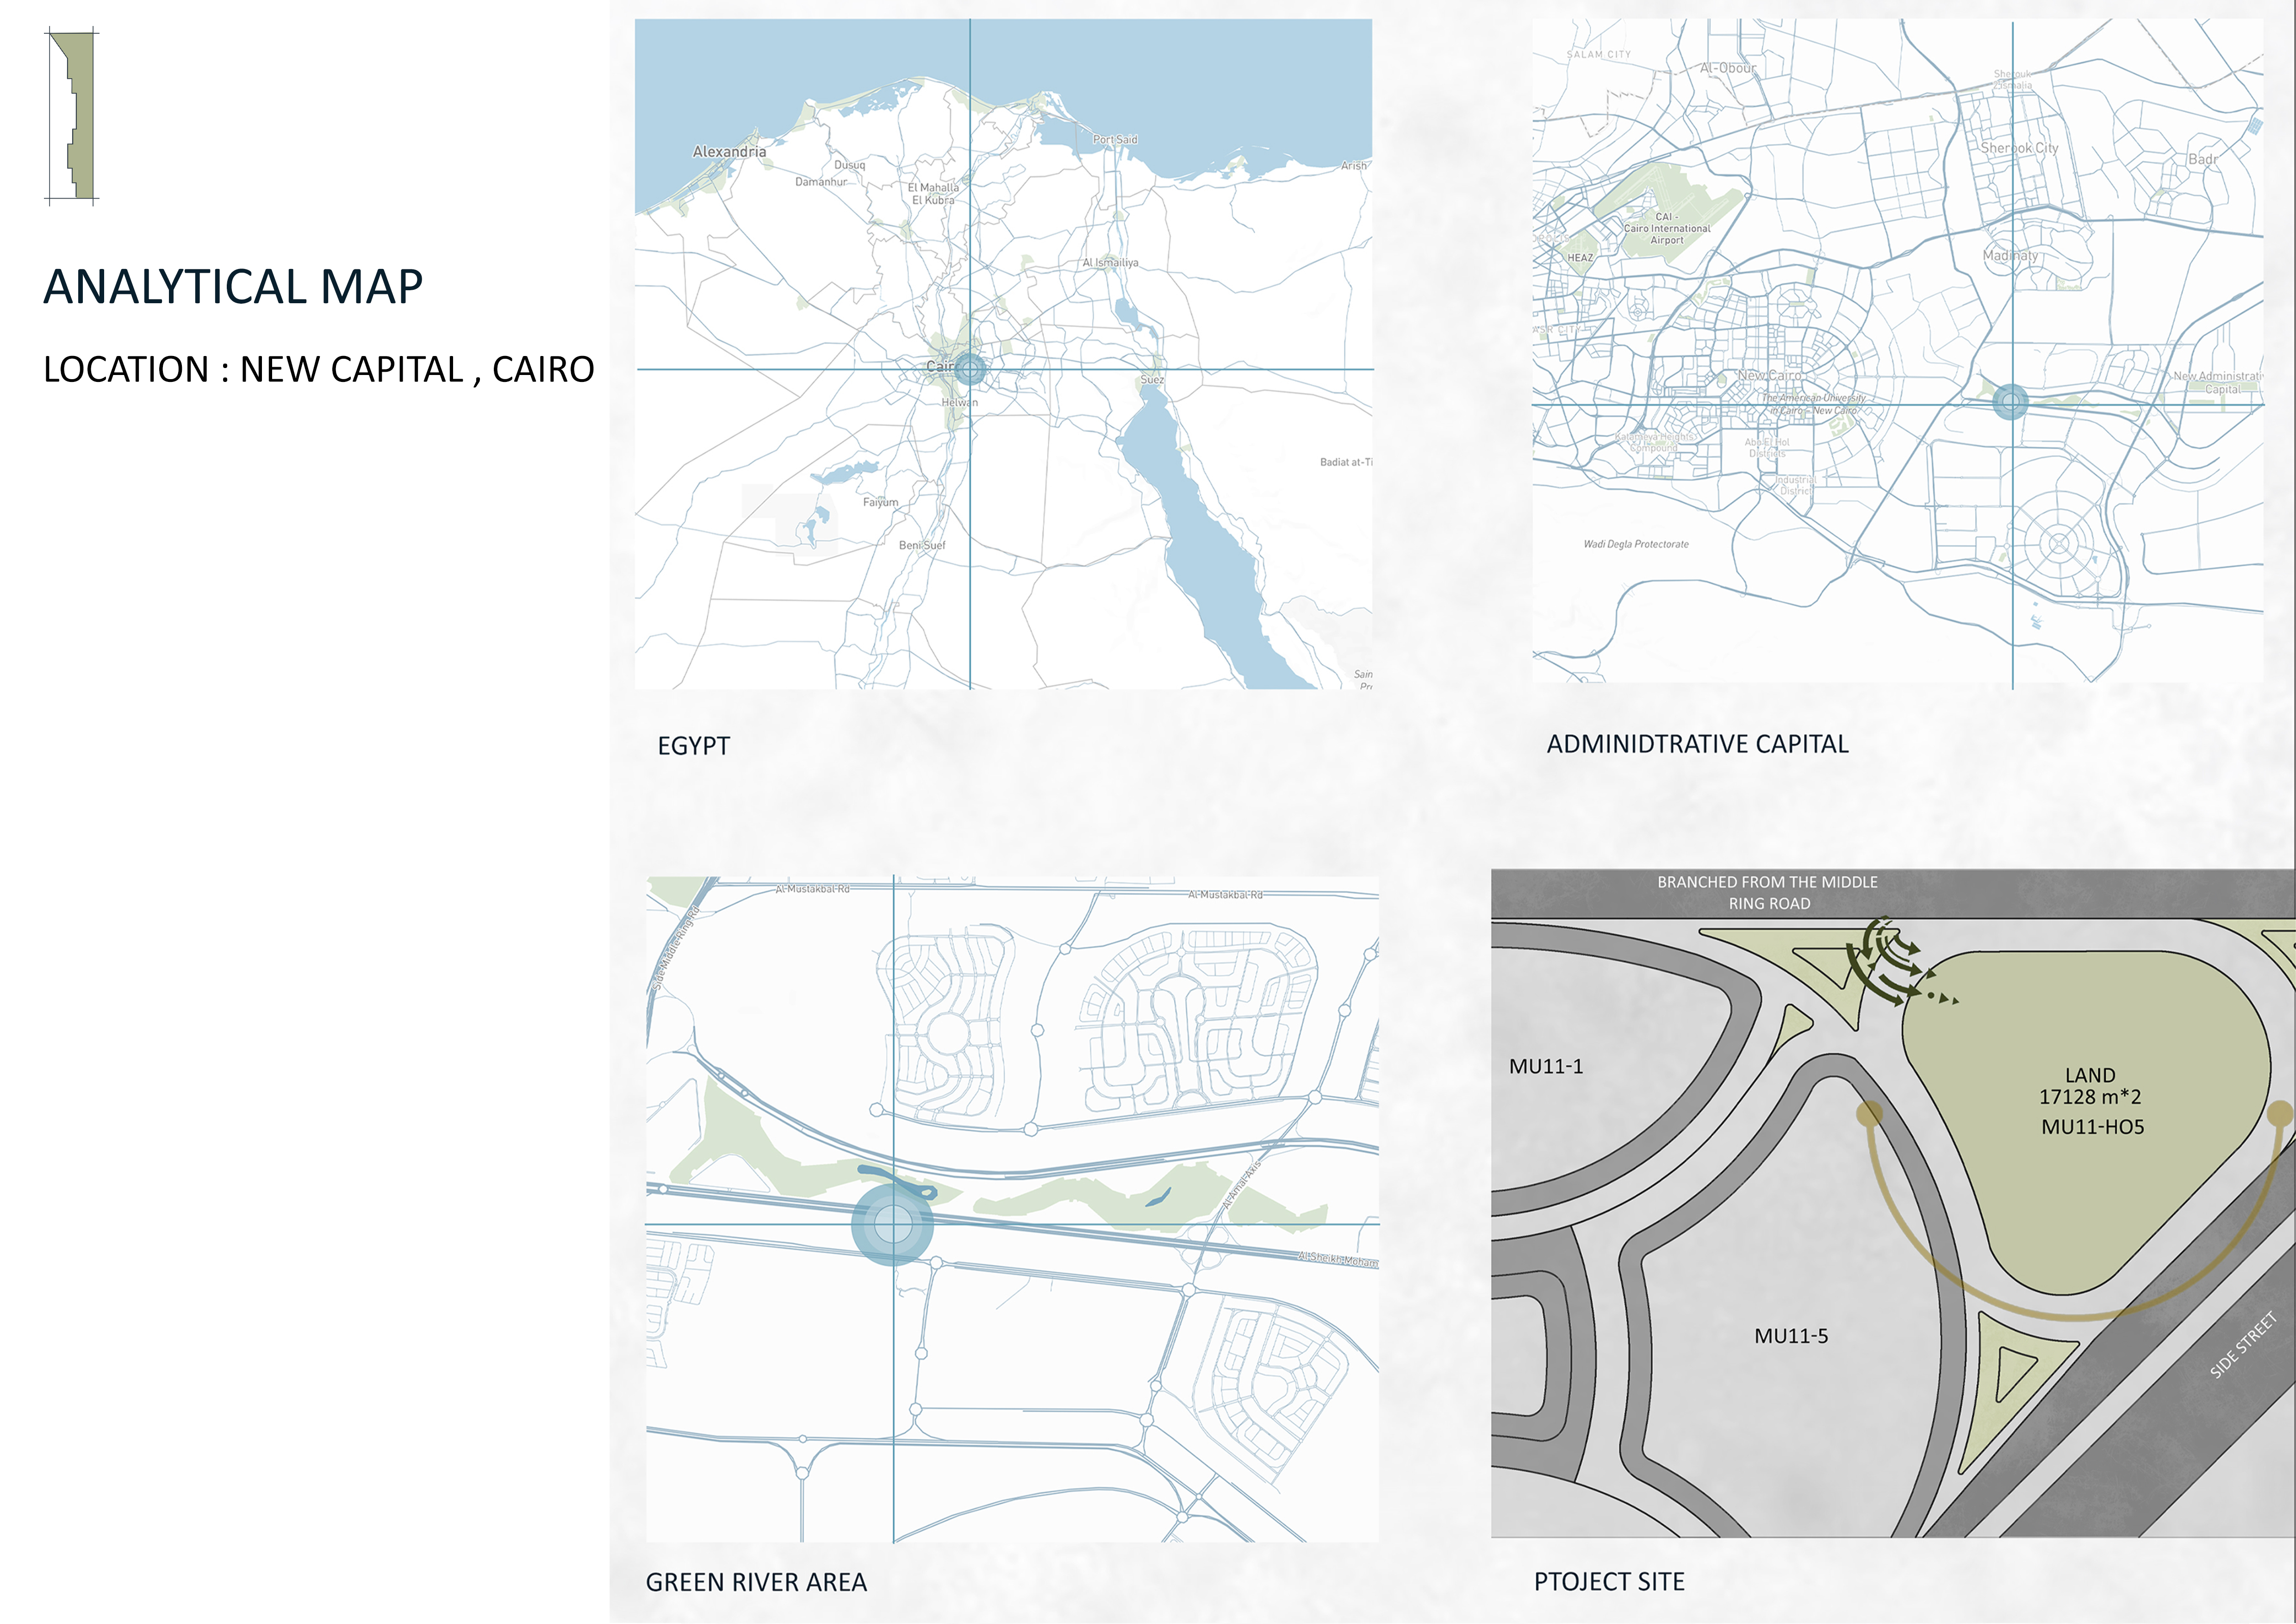
Task: Click the site marker on administrative capital map
Action: 2011,402
